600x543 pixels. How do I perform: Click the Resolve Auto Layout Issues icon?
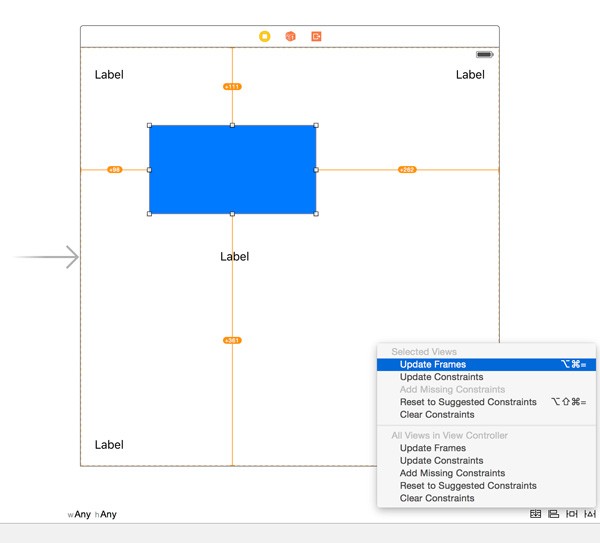coord(590,514)
